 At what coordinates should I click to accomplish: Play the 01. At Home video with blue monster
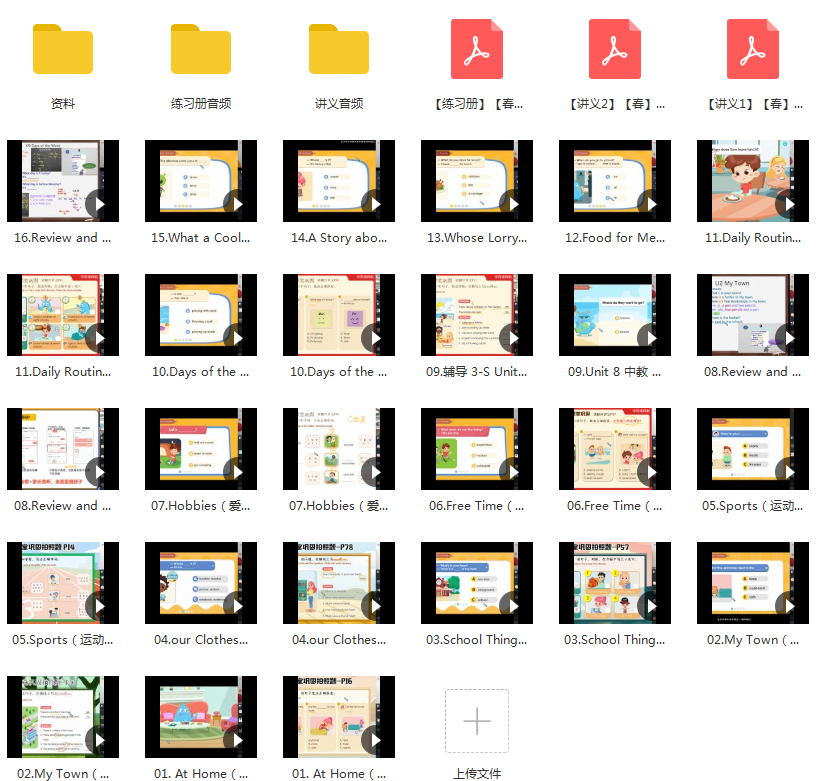click(x=201, y=717)
